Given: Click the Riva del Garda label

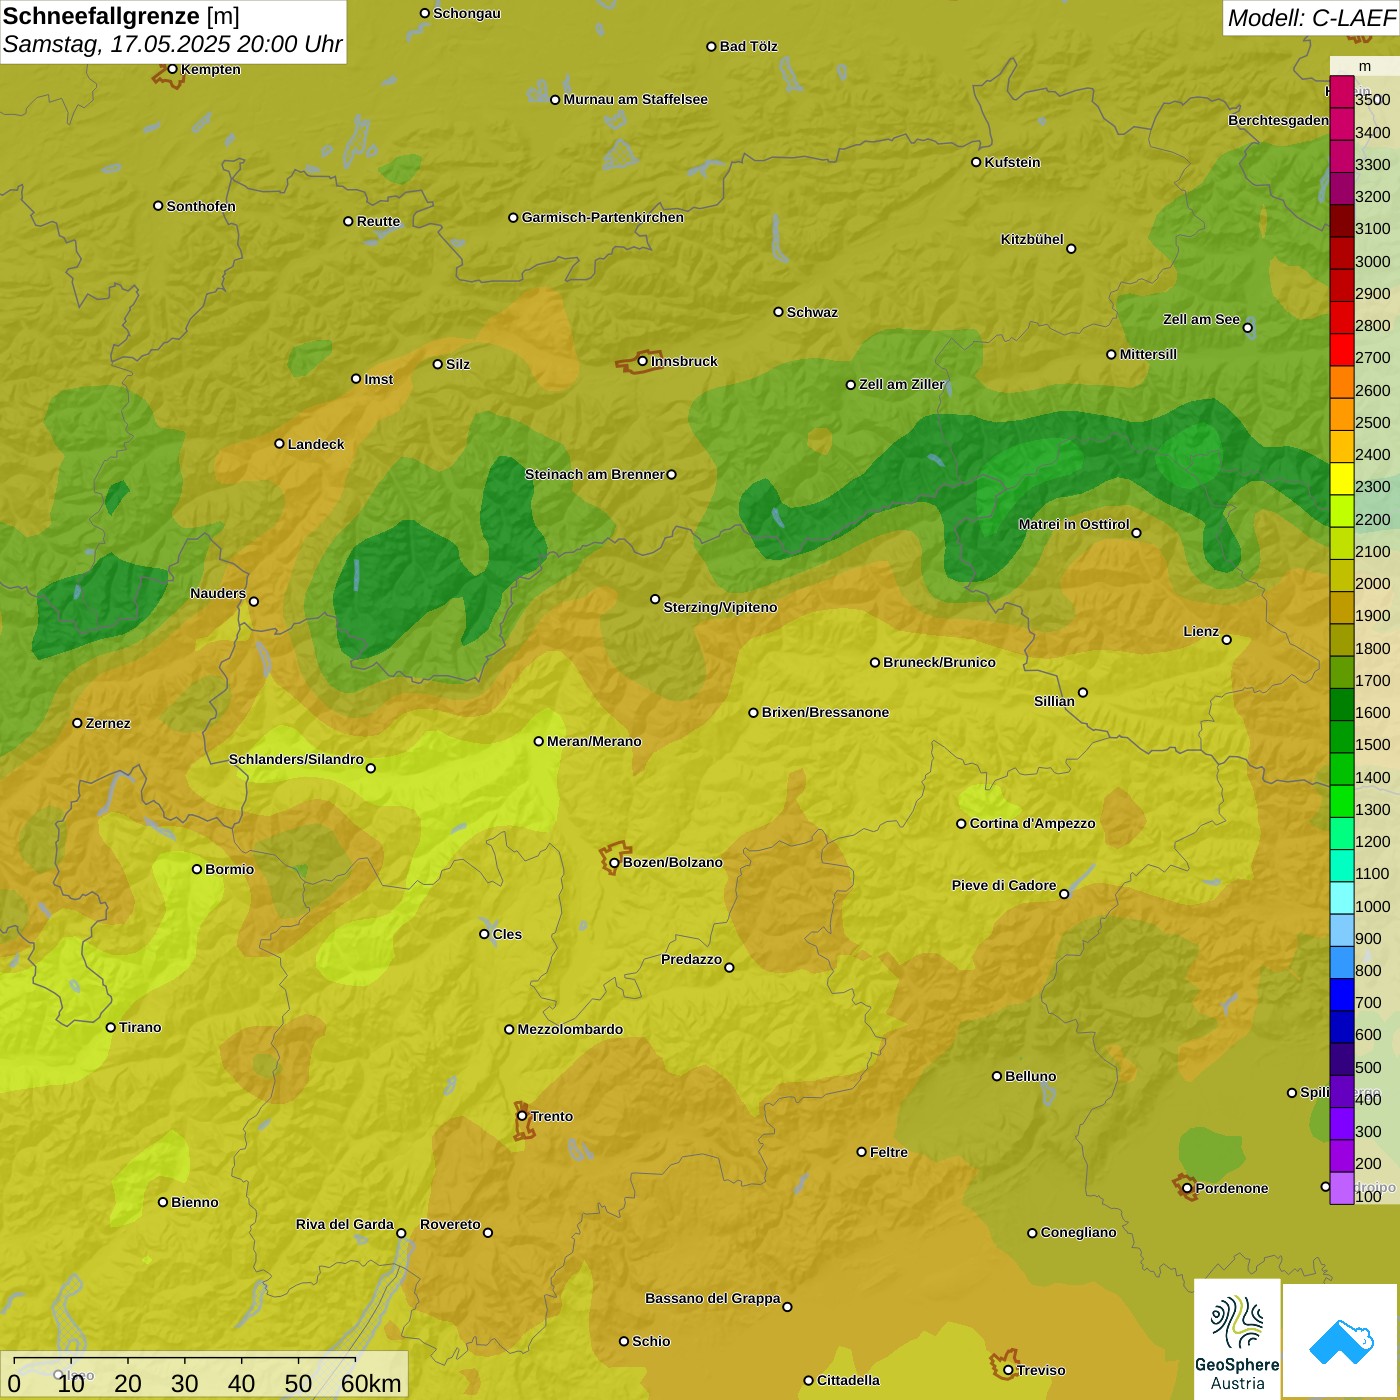Looking at the screenshot, I should (345, 1224).
